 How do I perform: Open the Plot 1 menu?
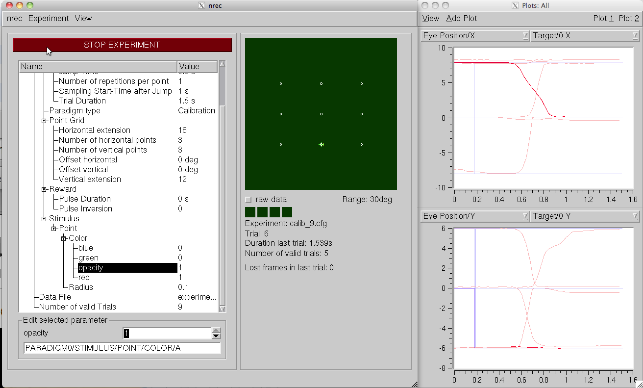point(603,18)
